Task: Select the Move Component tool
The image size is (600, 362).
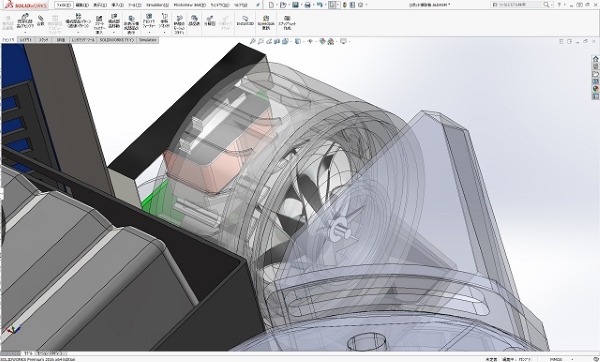Action: point(114,21)
